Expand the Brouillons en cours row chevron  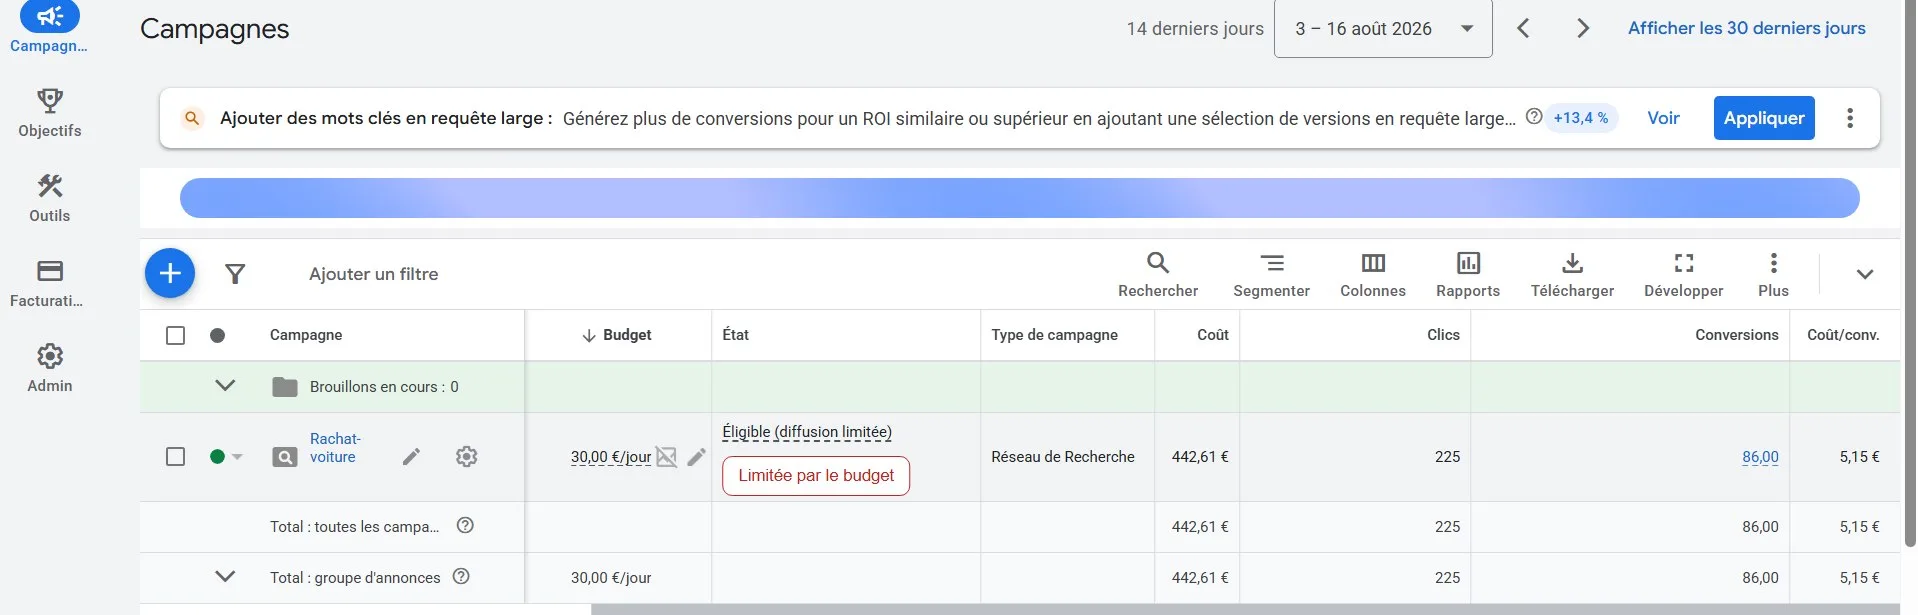225,385
